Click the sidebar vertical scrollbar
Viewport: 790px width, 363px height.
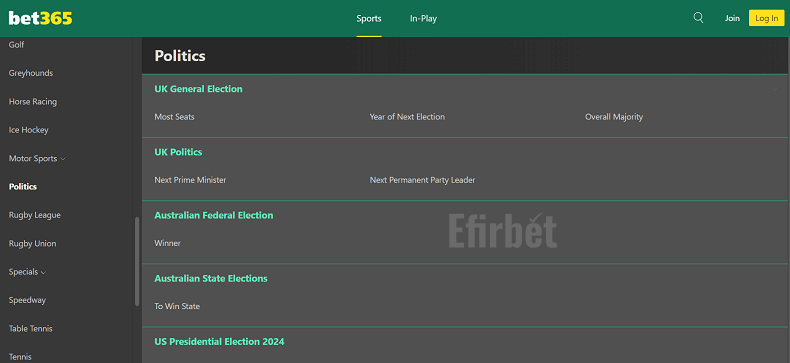(x=137, y=261)
